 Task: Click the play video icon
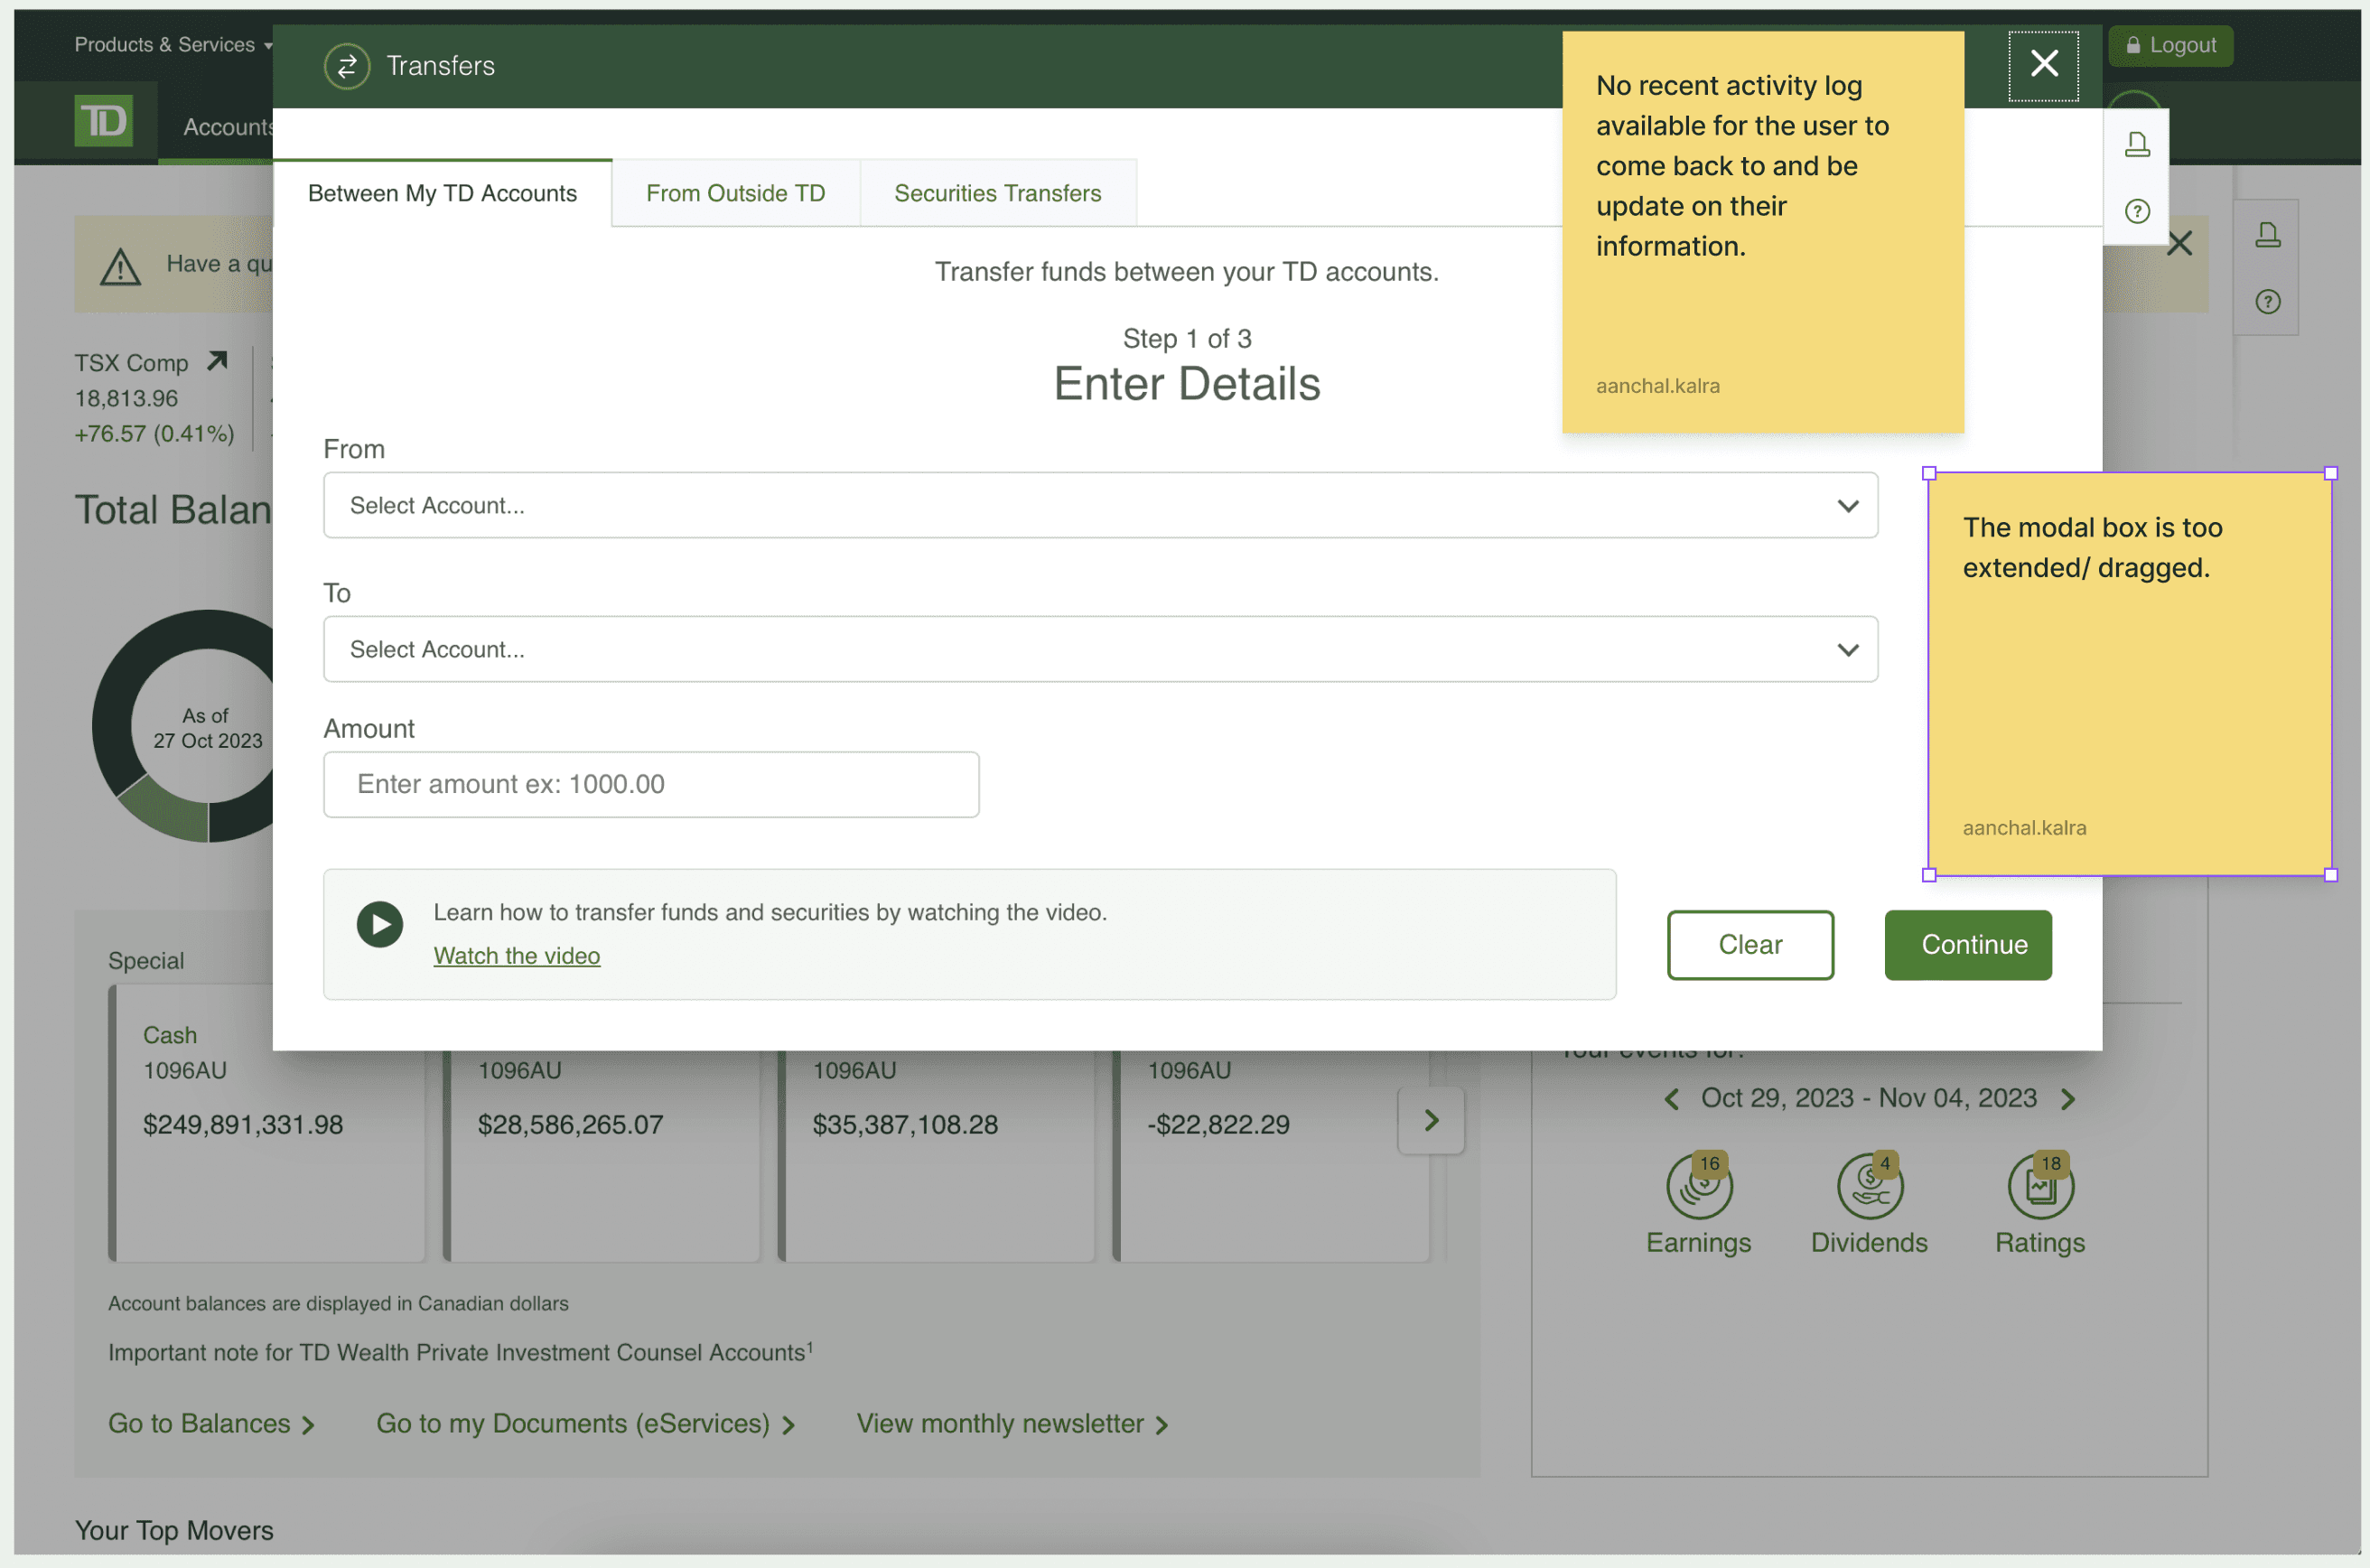tap(380, 924)
